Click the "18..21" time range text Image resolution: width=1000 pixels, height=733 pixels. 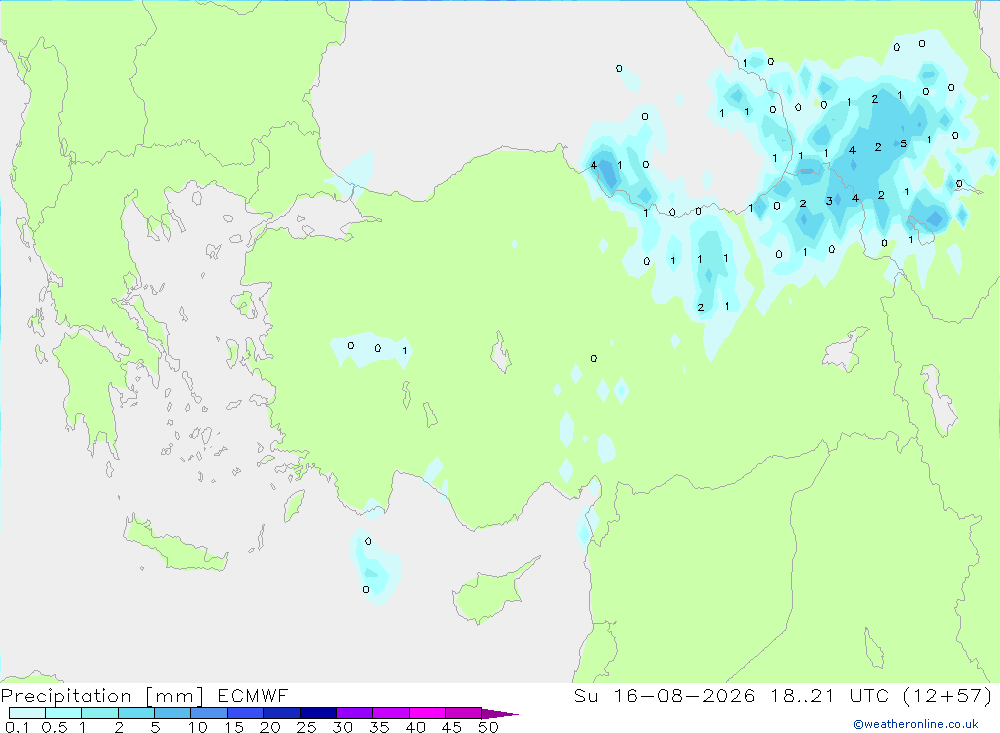(x=802, y=695)
